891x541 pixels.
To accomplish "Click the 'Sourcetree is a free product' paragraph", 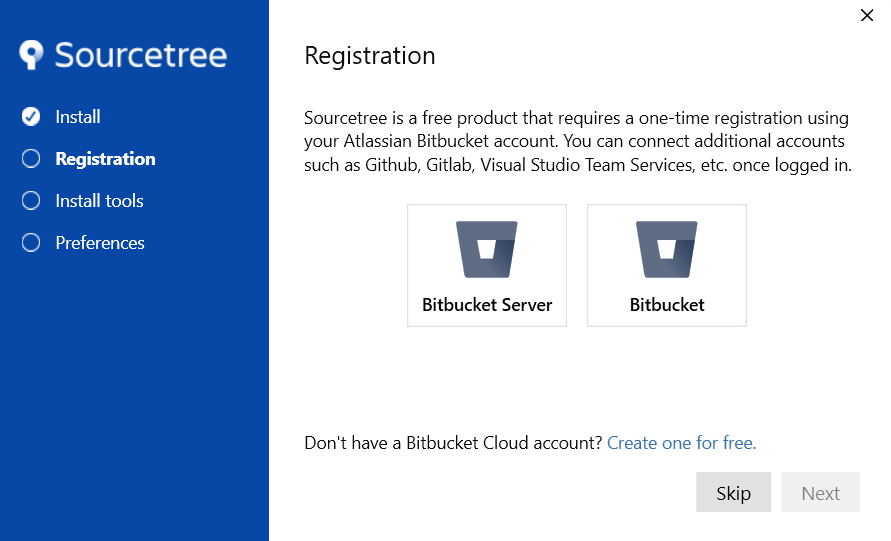I will [x=578, y=142].
